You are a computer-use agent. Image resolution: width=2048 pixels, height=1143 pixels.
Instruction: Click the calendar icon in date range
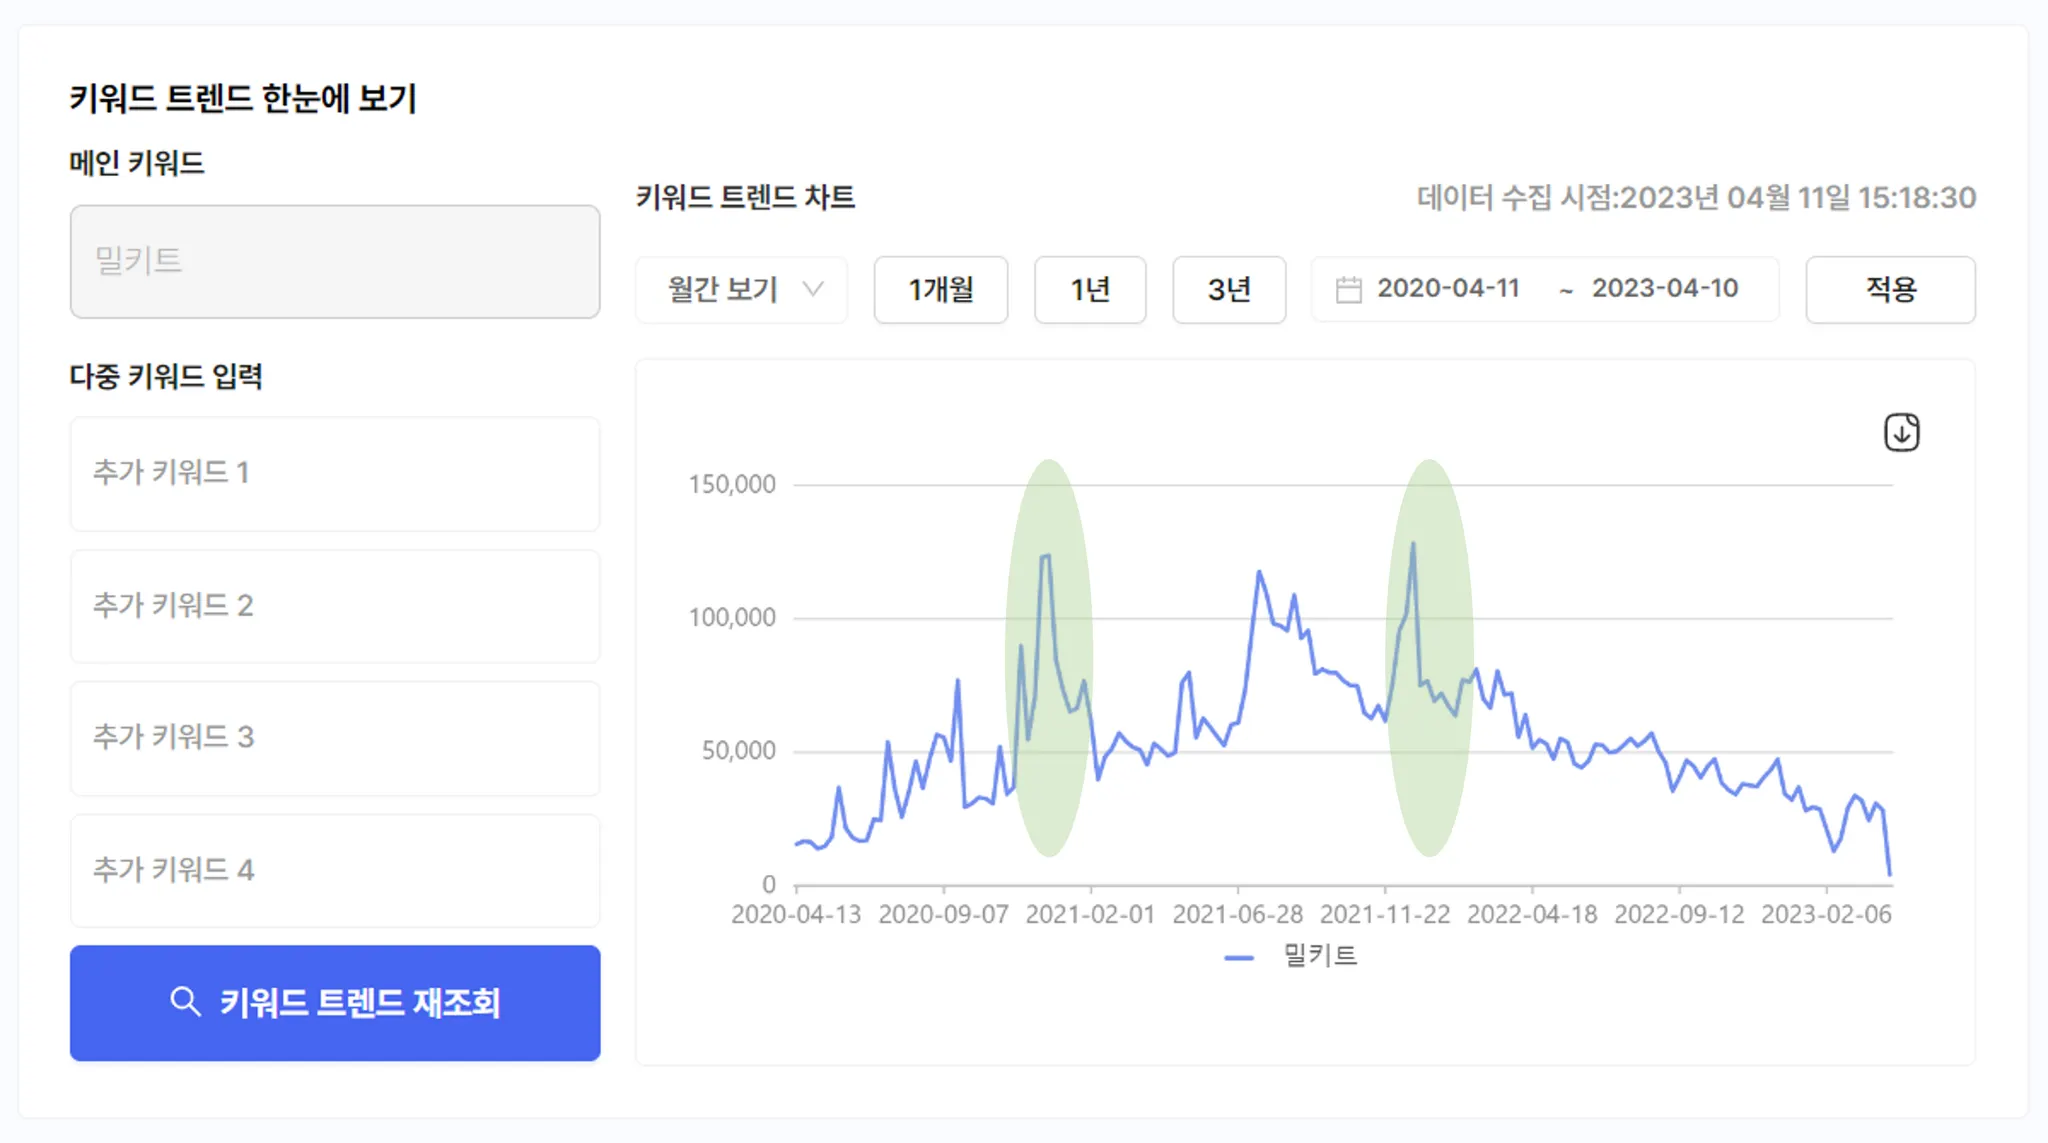click(1348, 290)
